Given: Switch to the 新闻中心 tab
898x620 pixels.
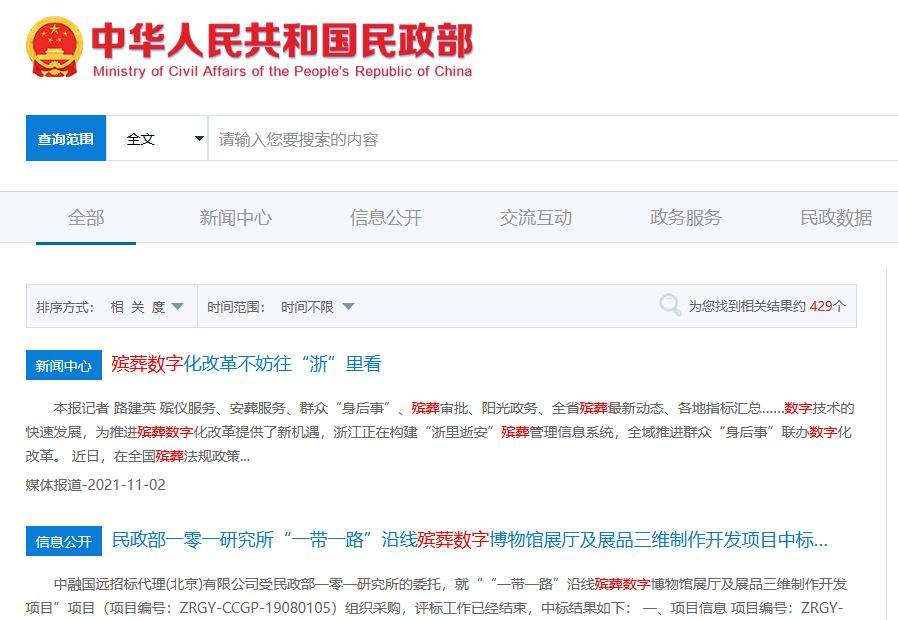Looking at the screenshot, I should (x=235, y=218).
